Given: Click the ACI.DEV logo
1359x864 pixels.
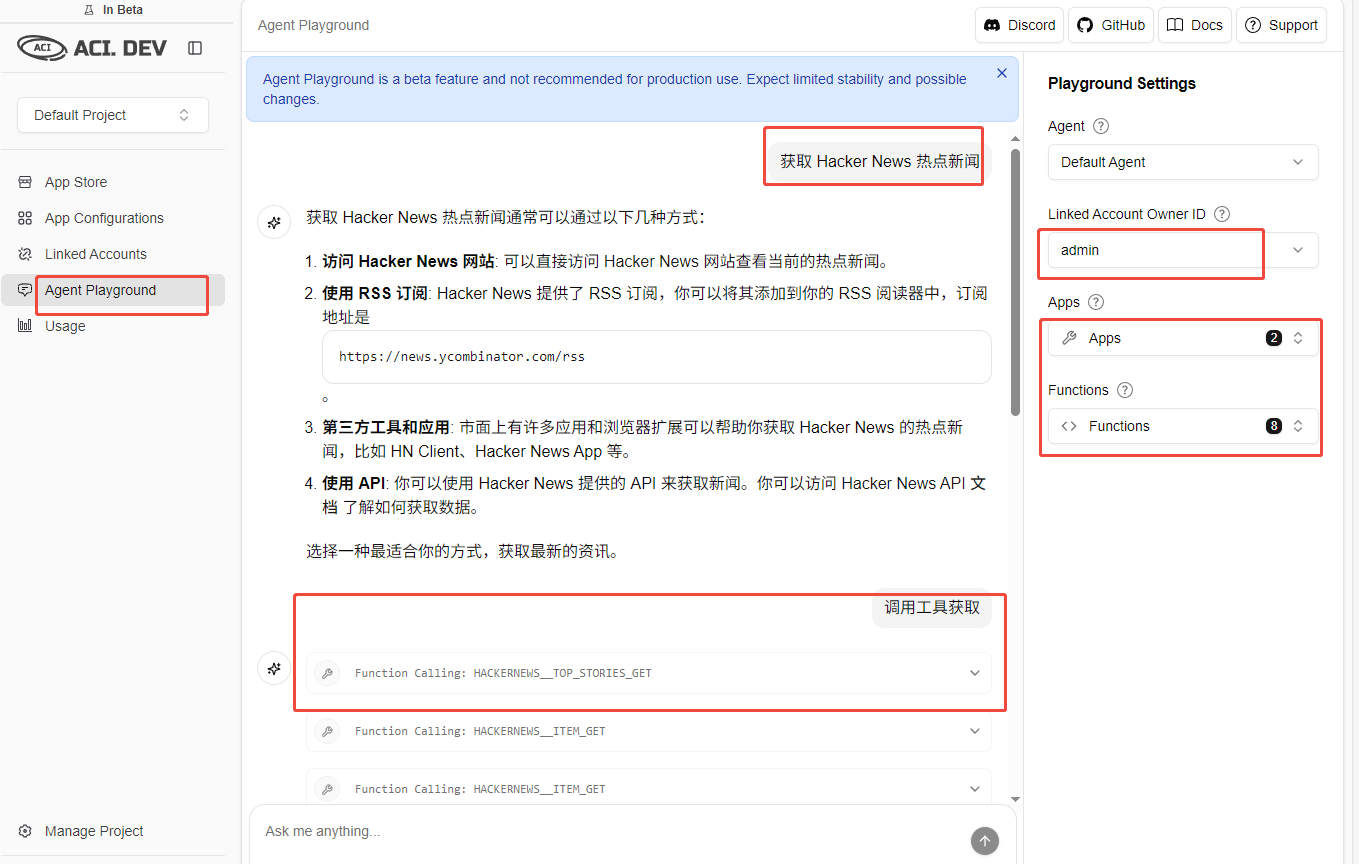Looking at the screenshot, I should pyautogui.click(x=92, y=47).
